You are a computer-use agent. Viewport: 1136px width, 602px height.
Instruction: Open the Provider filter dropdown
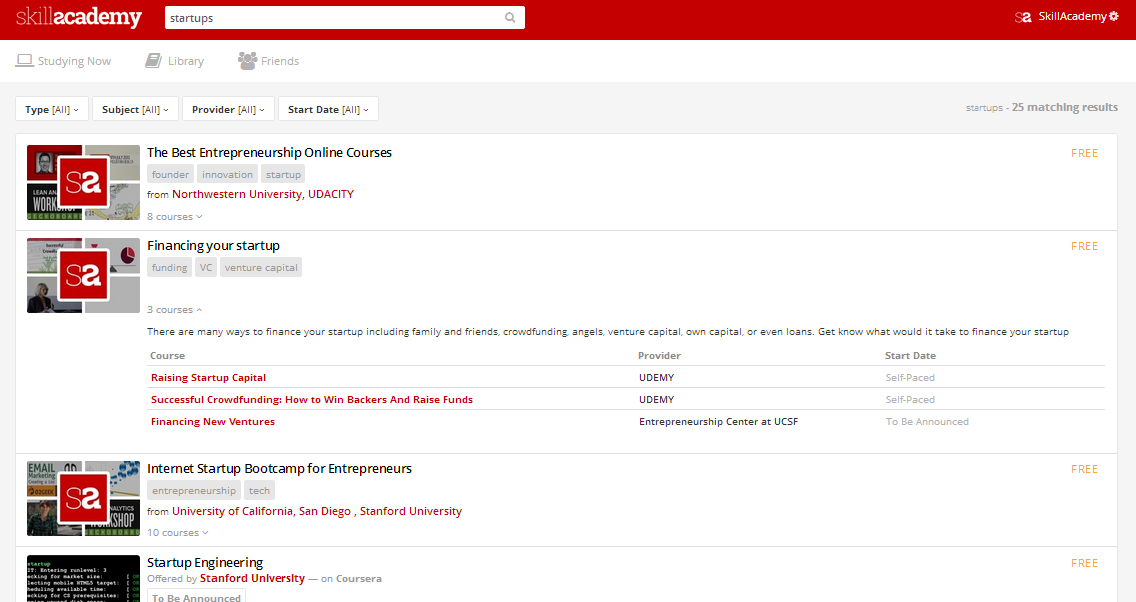tap(228, 109)
